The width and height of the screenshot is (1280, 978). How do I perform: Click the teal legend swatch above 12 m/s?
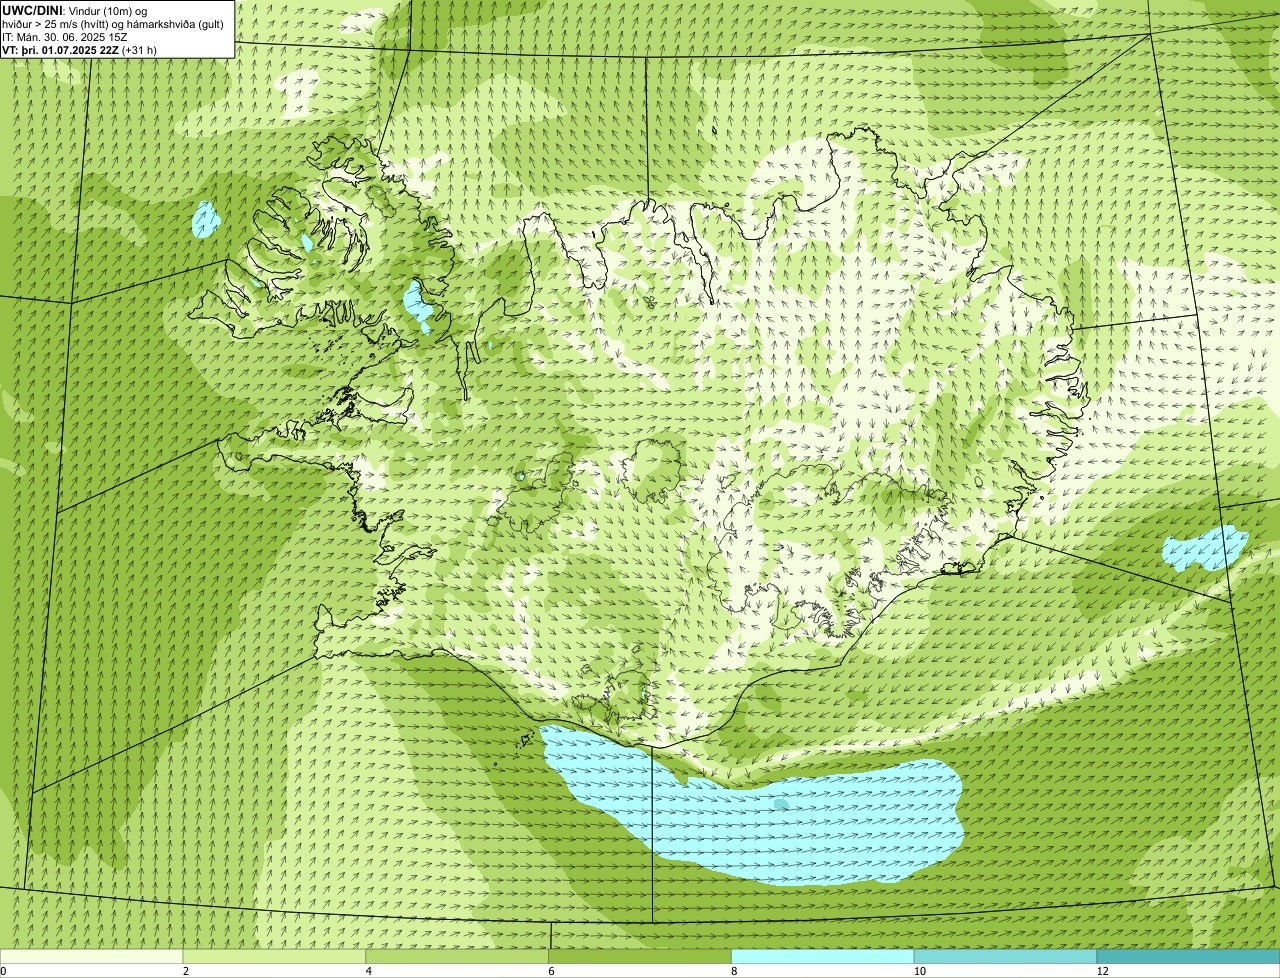1188,957
